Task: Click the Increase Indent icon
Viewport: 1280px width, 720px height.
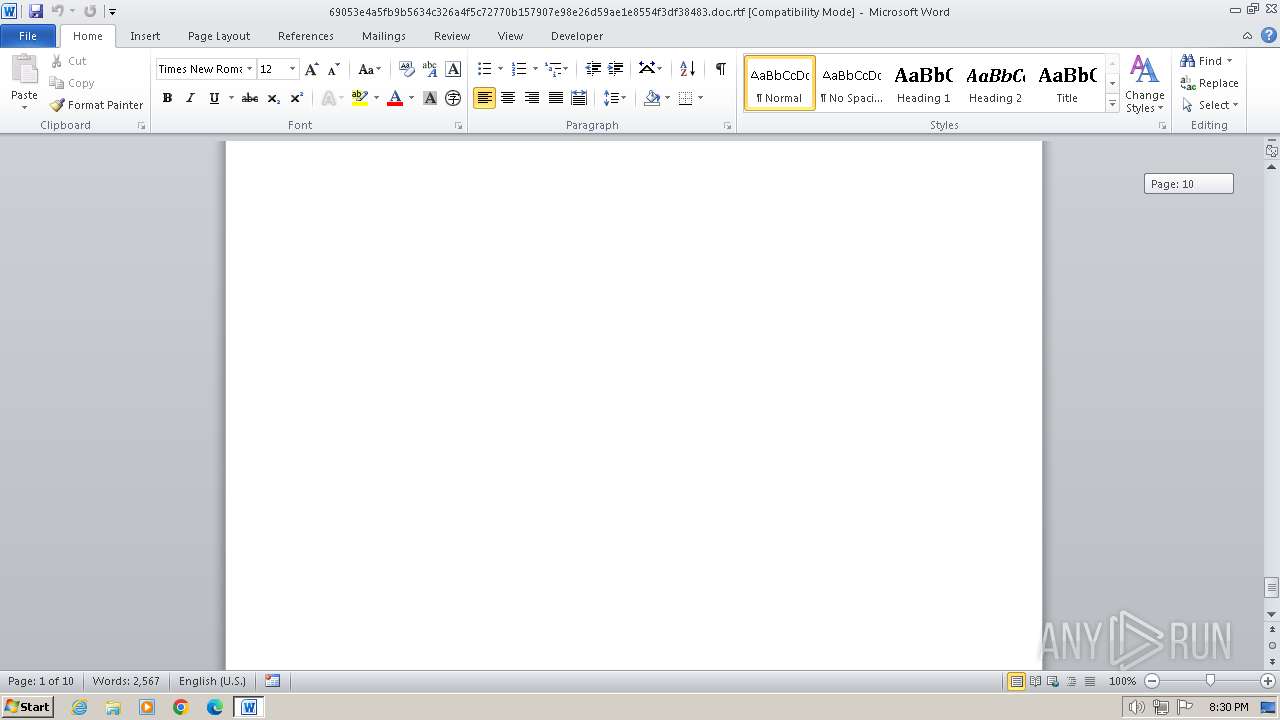Action: coord(616,69)
